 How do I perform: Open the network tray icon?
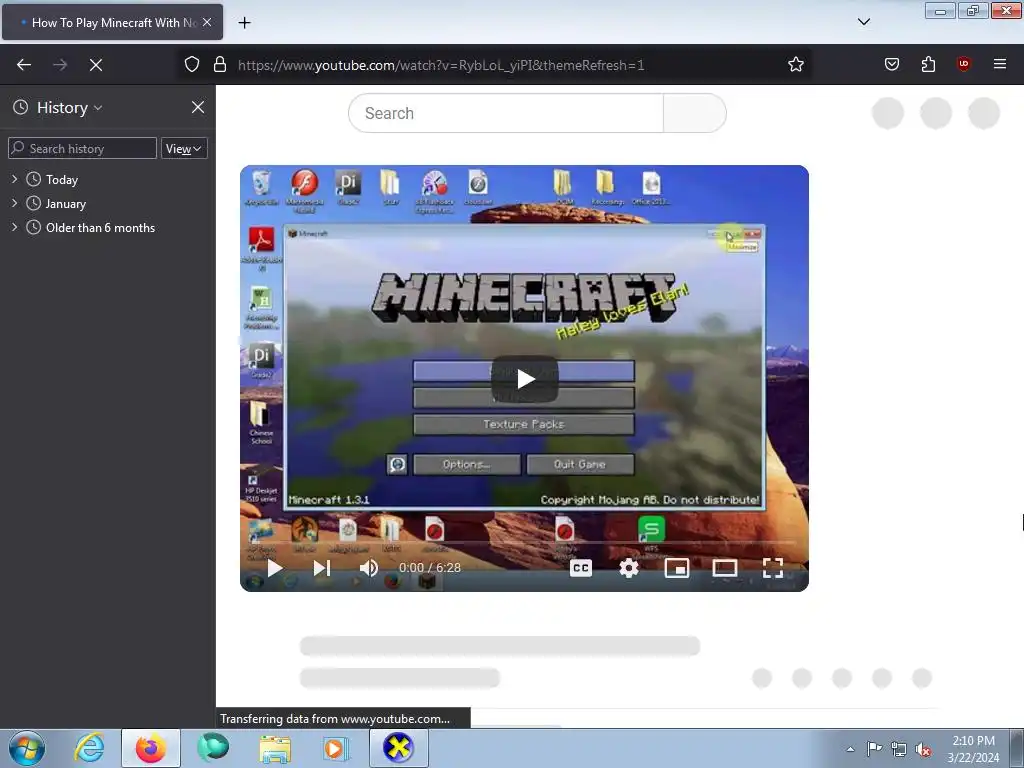(899, 749)
